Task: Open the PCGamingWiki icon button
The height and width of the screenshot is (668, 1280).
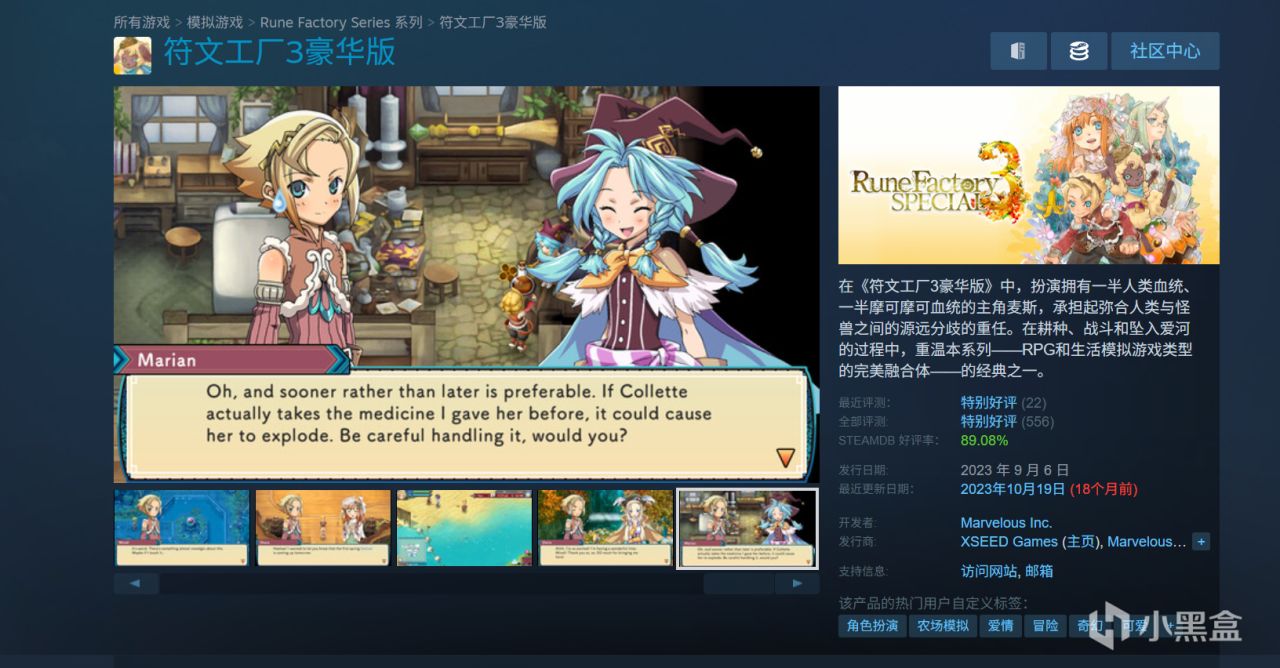Action: pyautogui.click(x=1018, y=51)
